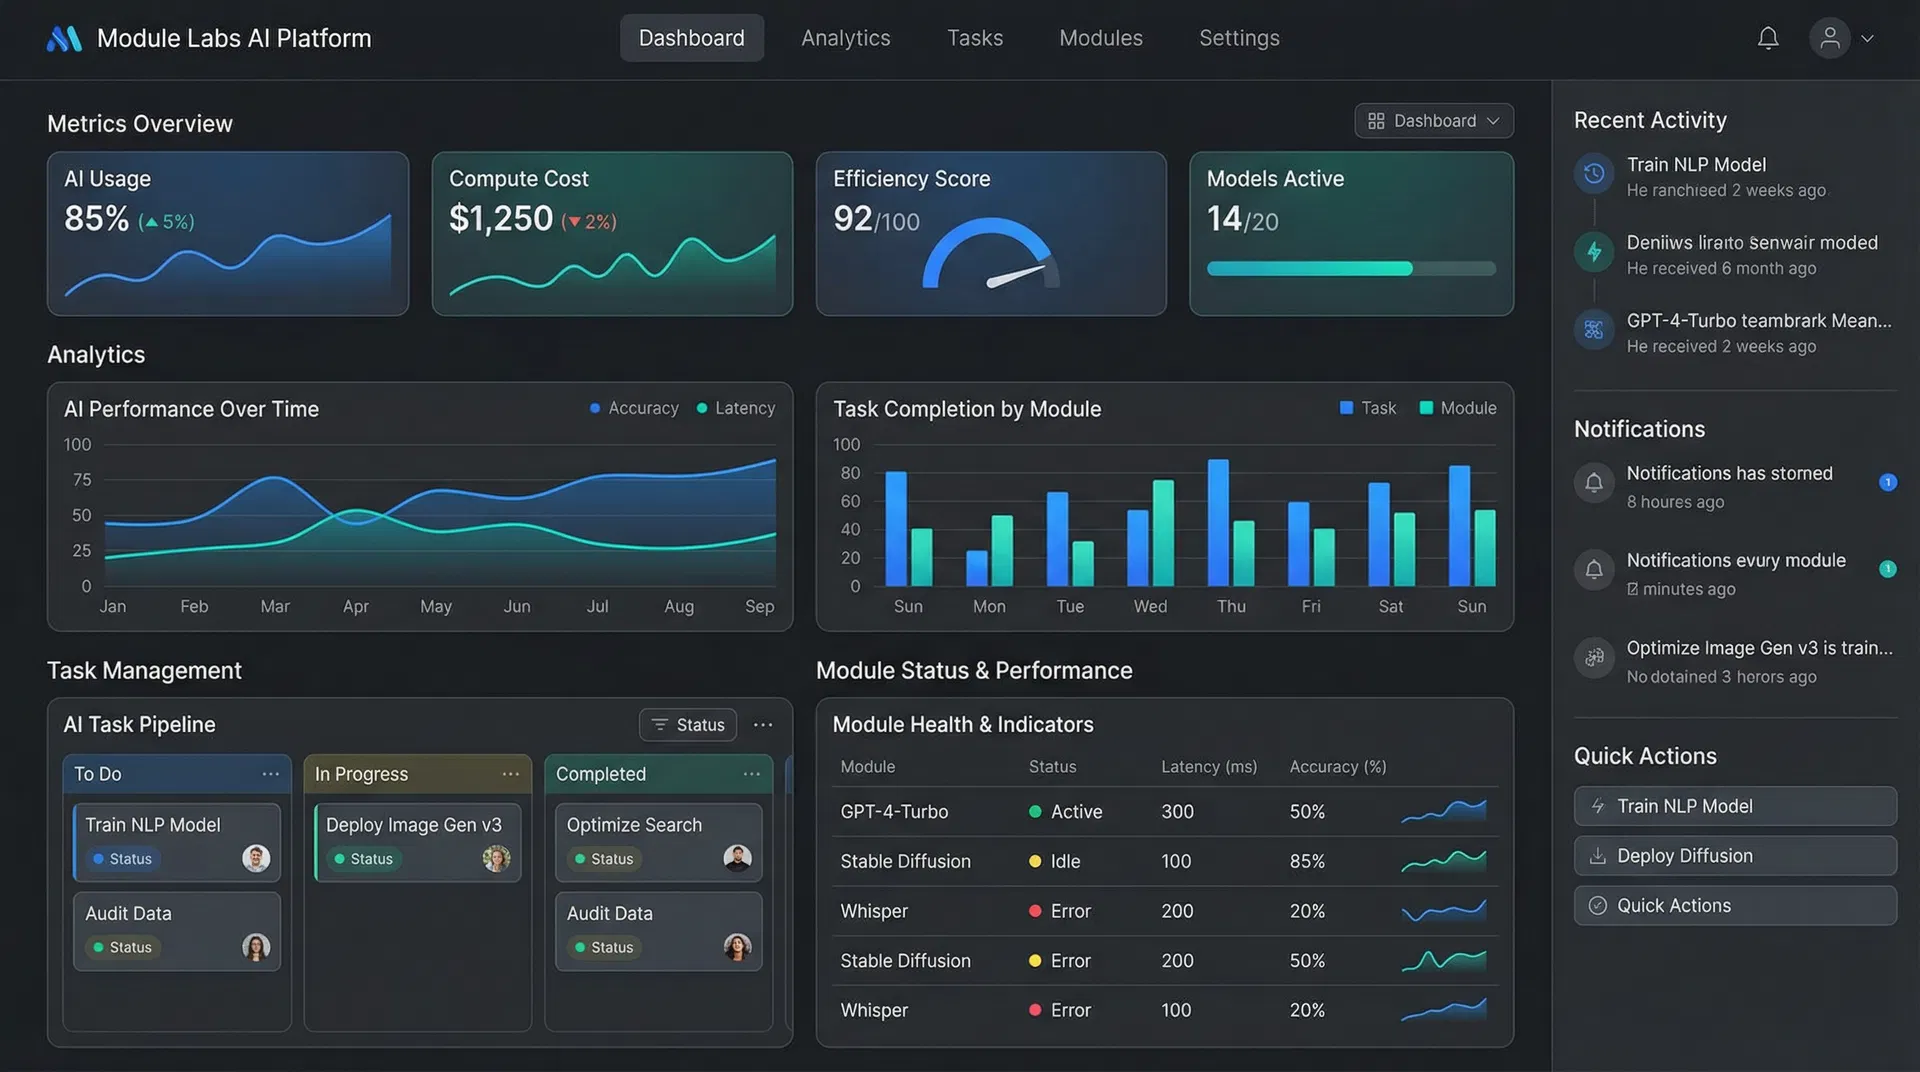Click the Quick Actions button

click(1734, 905)
